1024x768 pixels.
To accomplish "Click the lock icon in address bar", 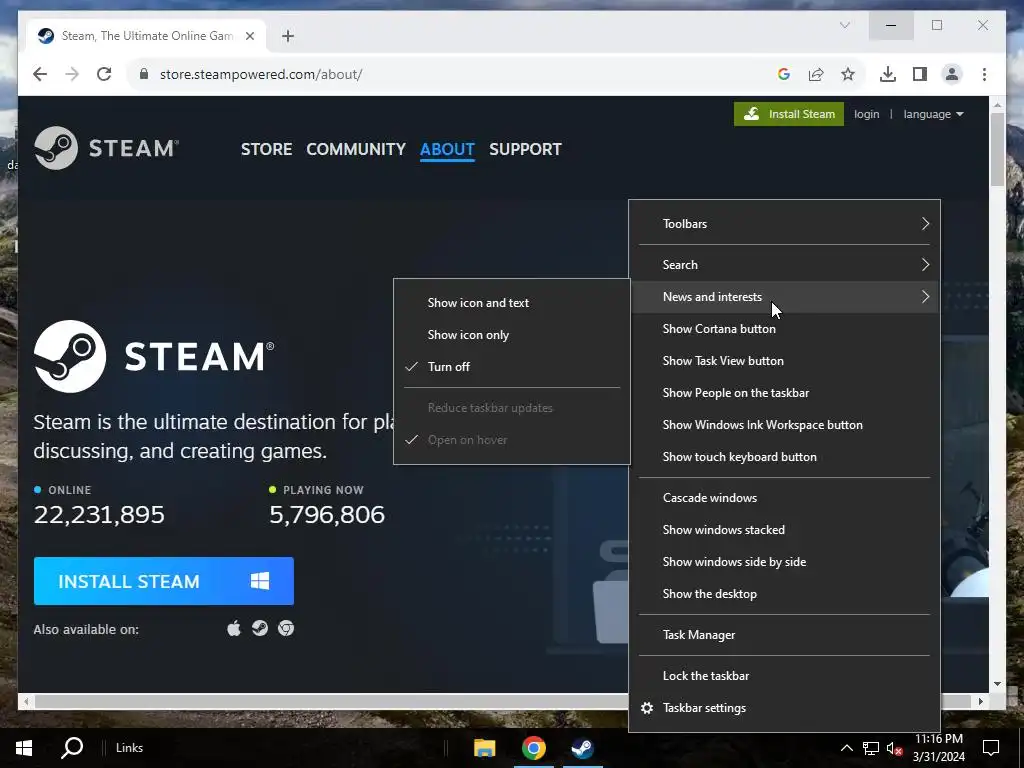I will click(144, 74).
